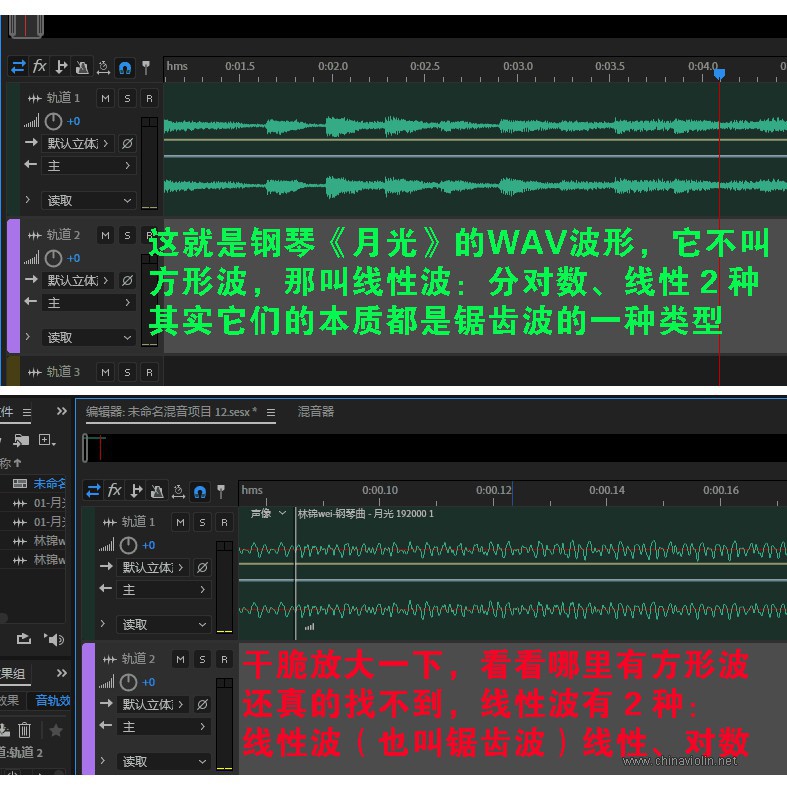Expand automation lanes arrow of upper 轨道 1
This screenshot has width=787, height=787.
pos(28,200)
